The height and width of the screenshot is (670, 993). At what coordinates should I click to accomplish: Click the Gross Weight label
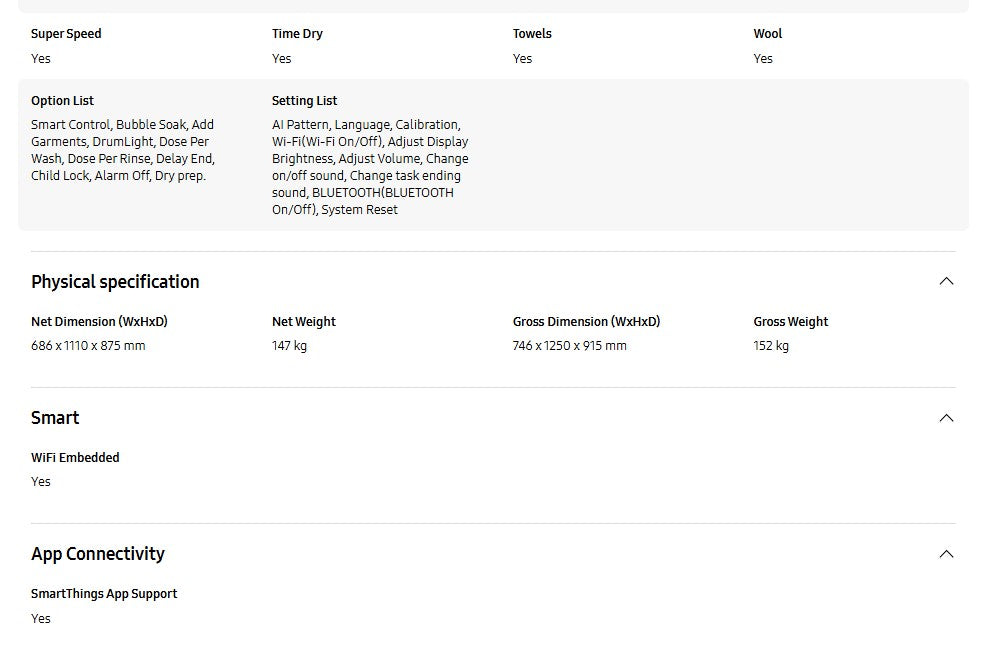(x=791, y=322)
